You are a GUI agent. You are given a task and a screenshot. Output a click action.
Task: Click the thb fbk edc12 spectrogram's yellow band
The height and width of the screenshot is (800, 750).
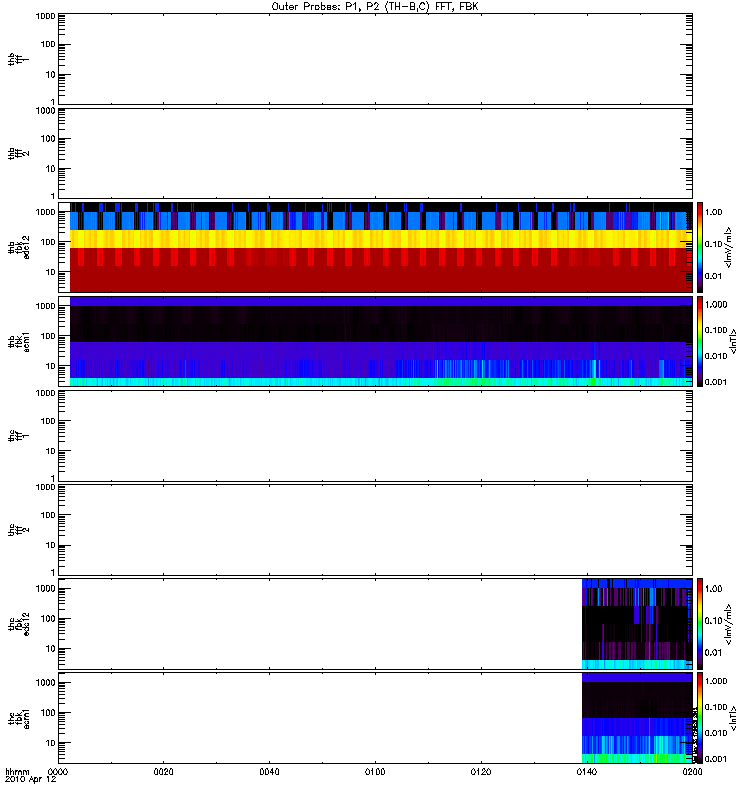click(381, 239)
